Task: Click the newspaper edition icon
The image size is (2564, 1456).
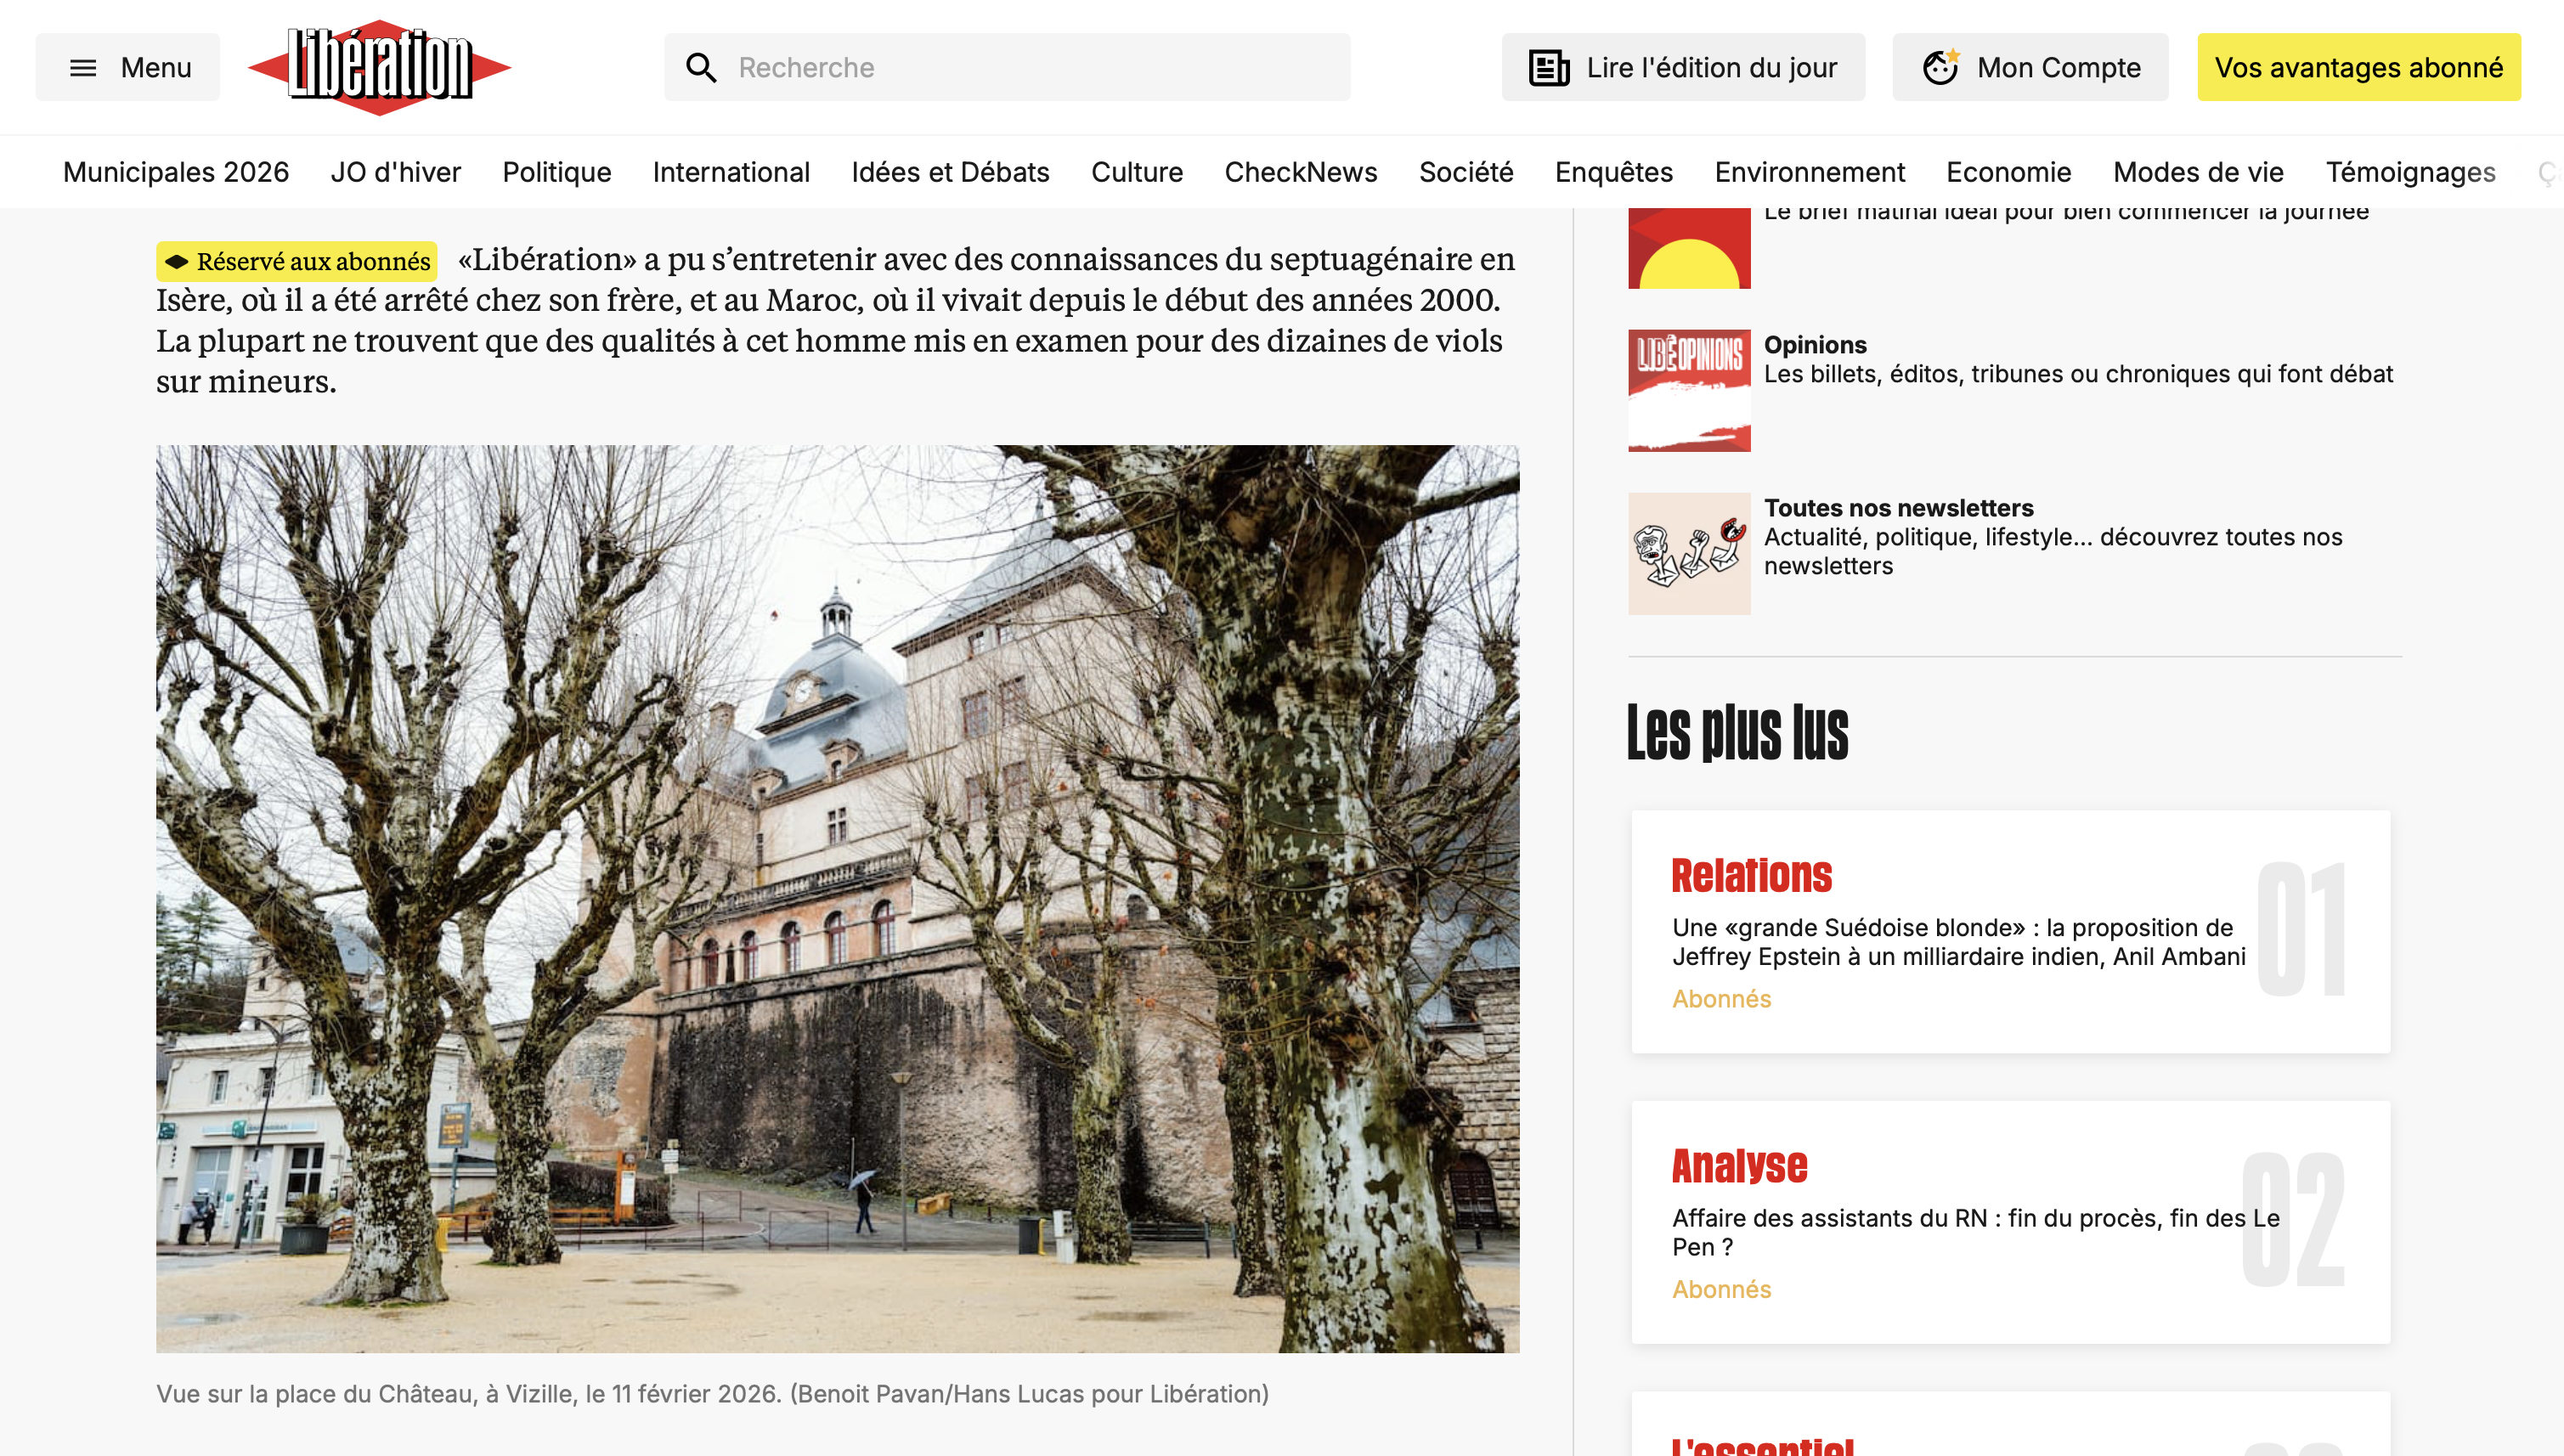Action: tap(1549, 68)
